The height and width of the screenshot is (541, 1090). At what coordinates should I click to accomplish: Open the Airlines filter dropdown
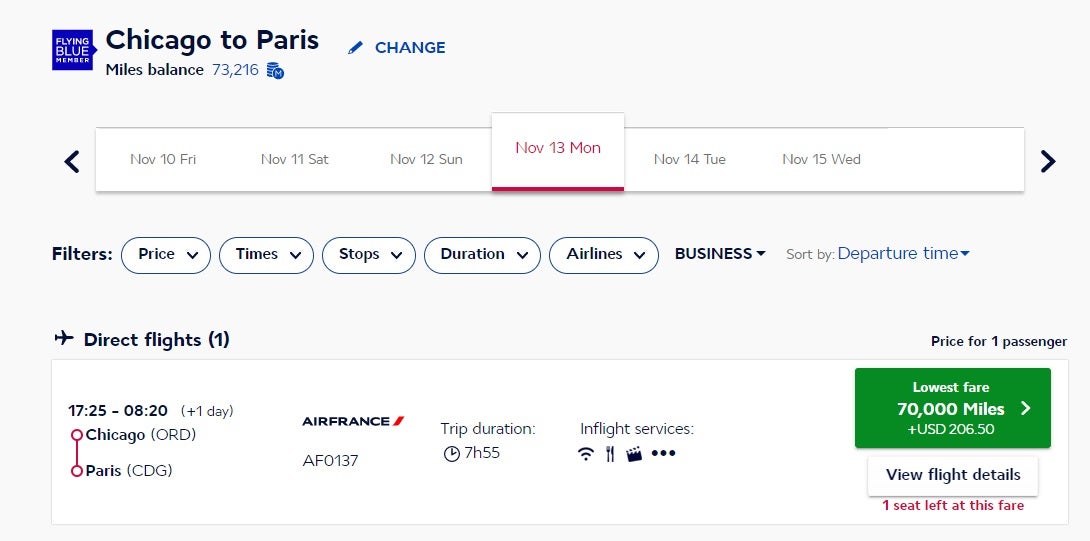[604, 255]
